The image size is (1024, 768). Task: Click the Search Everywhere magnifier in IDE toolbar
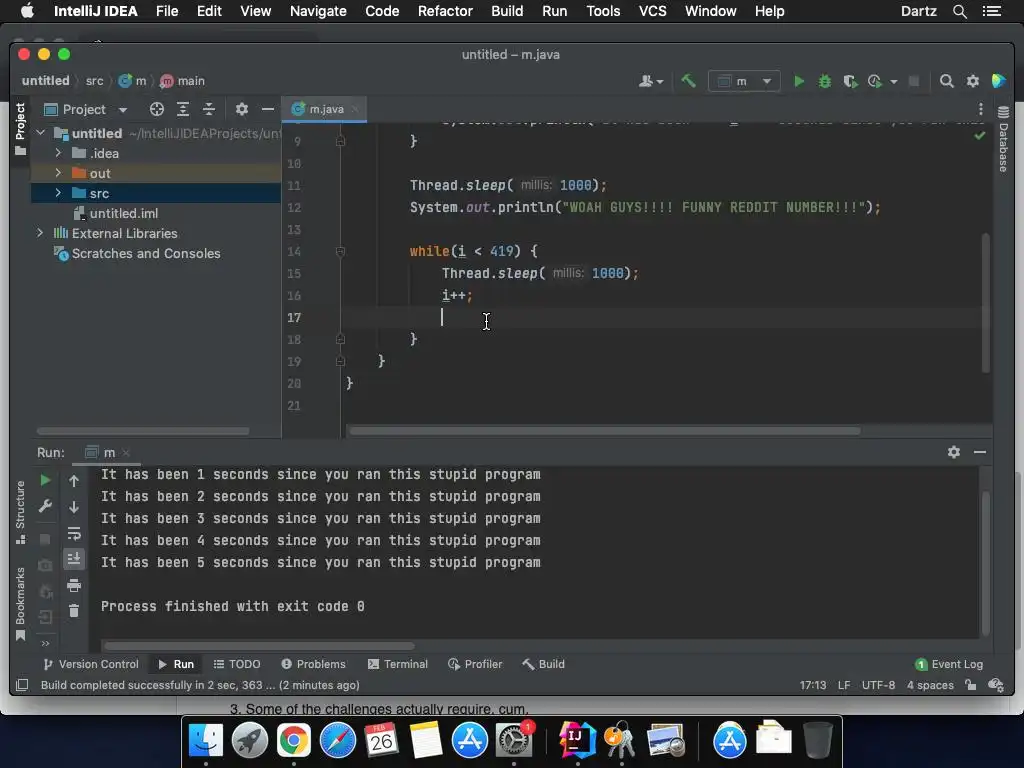[x=946, y=81]
